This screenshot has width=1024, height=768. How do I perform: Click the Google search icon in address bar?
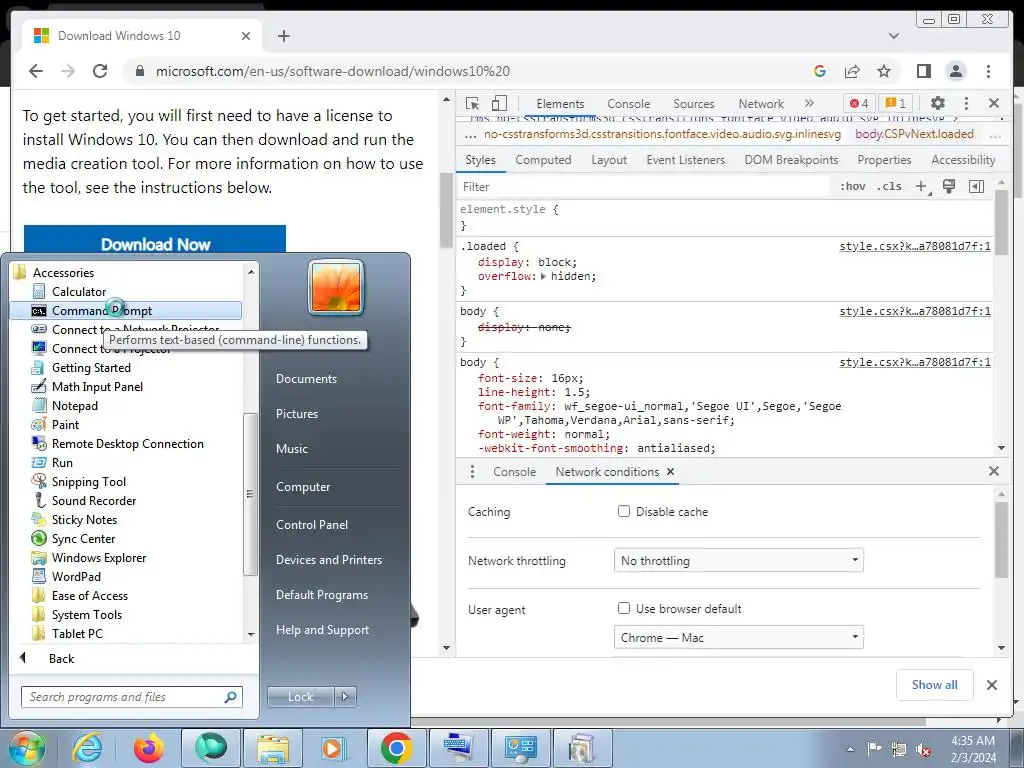[820, 71]
